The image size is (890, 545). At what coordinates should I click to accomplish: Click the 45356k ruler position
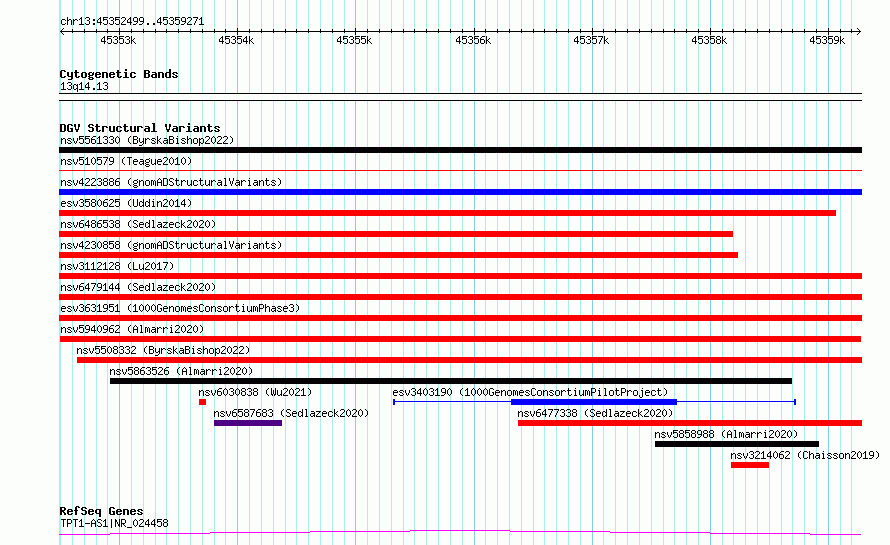pos(473,40)
